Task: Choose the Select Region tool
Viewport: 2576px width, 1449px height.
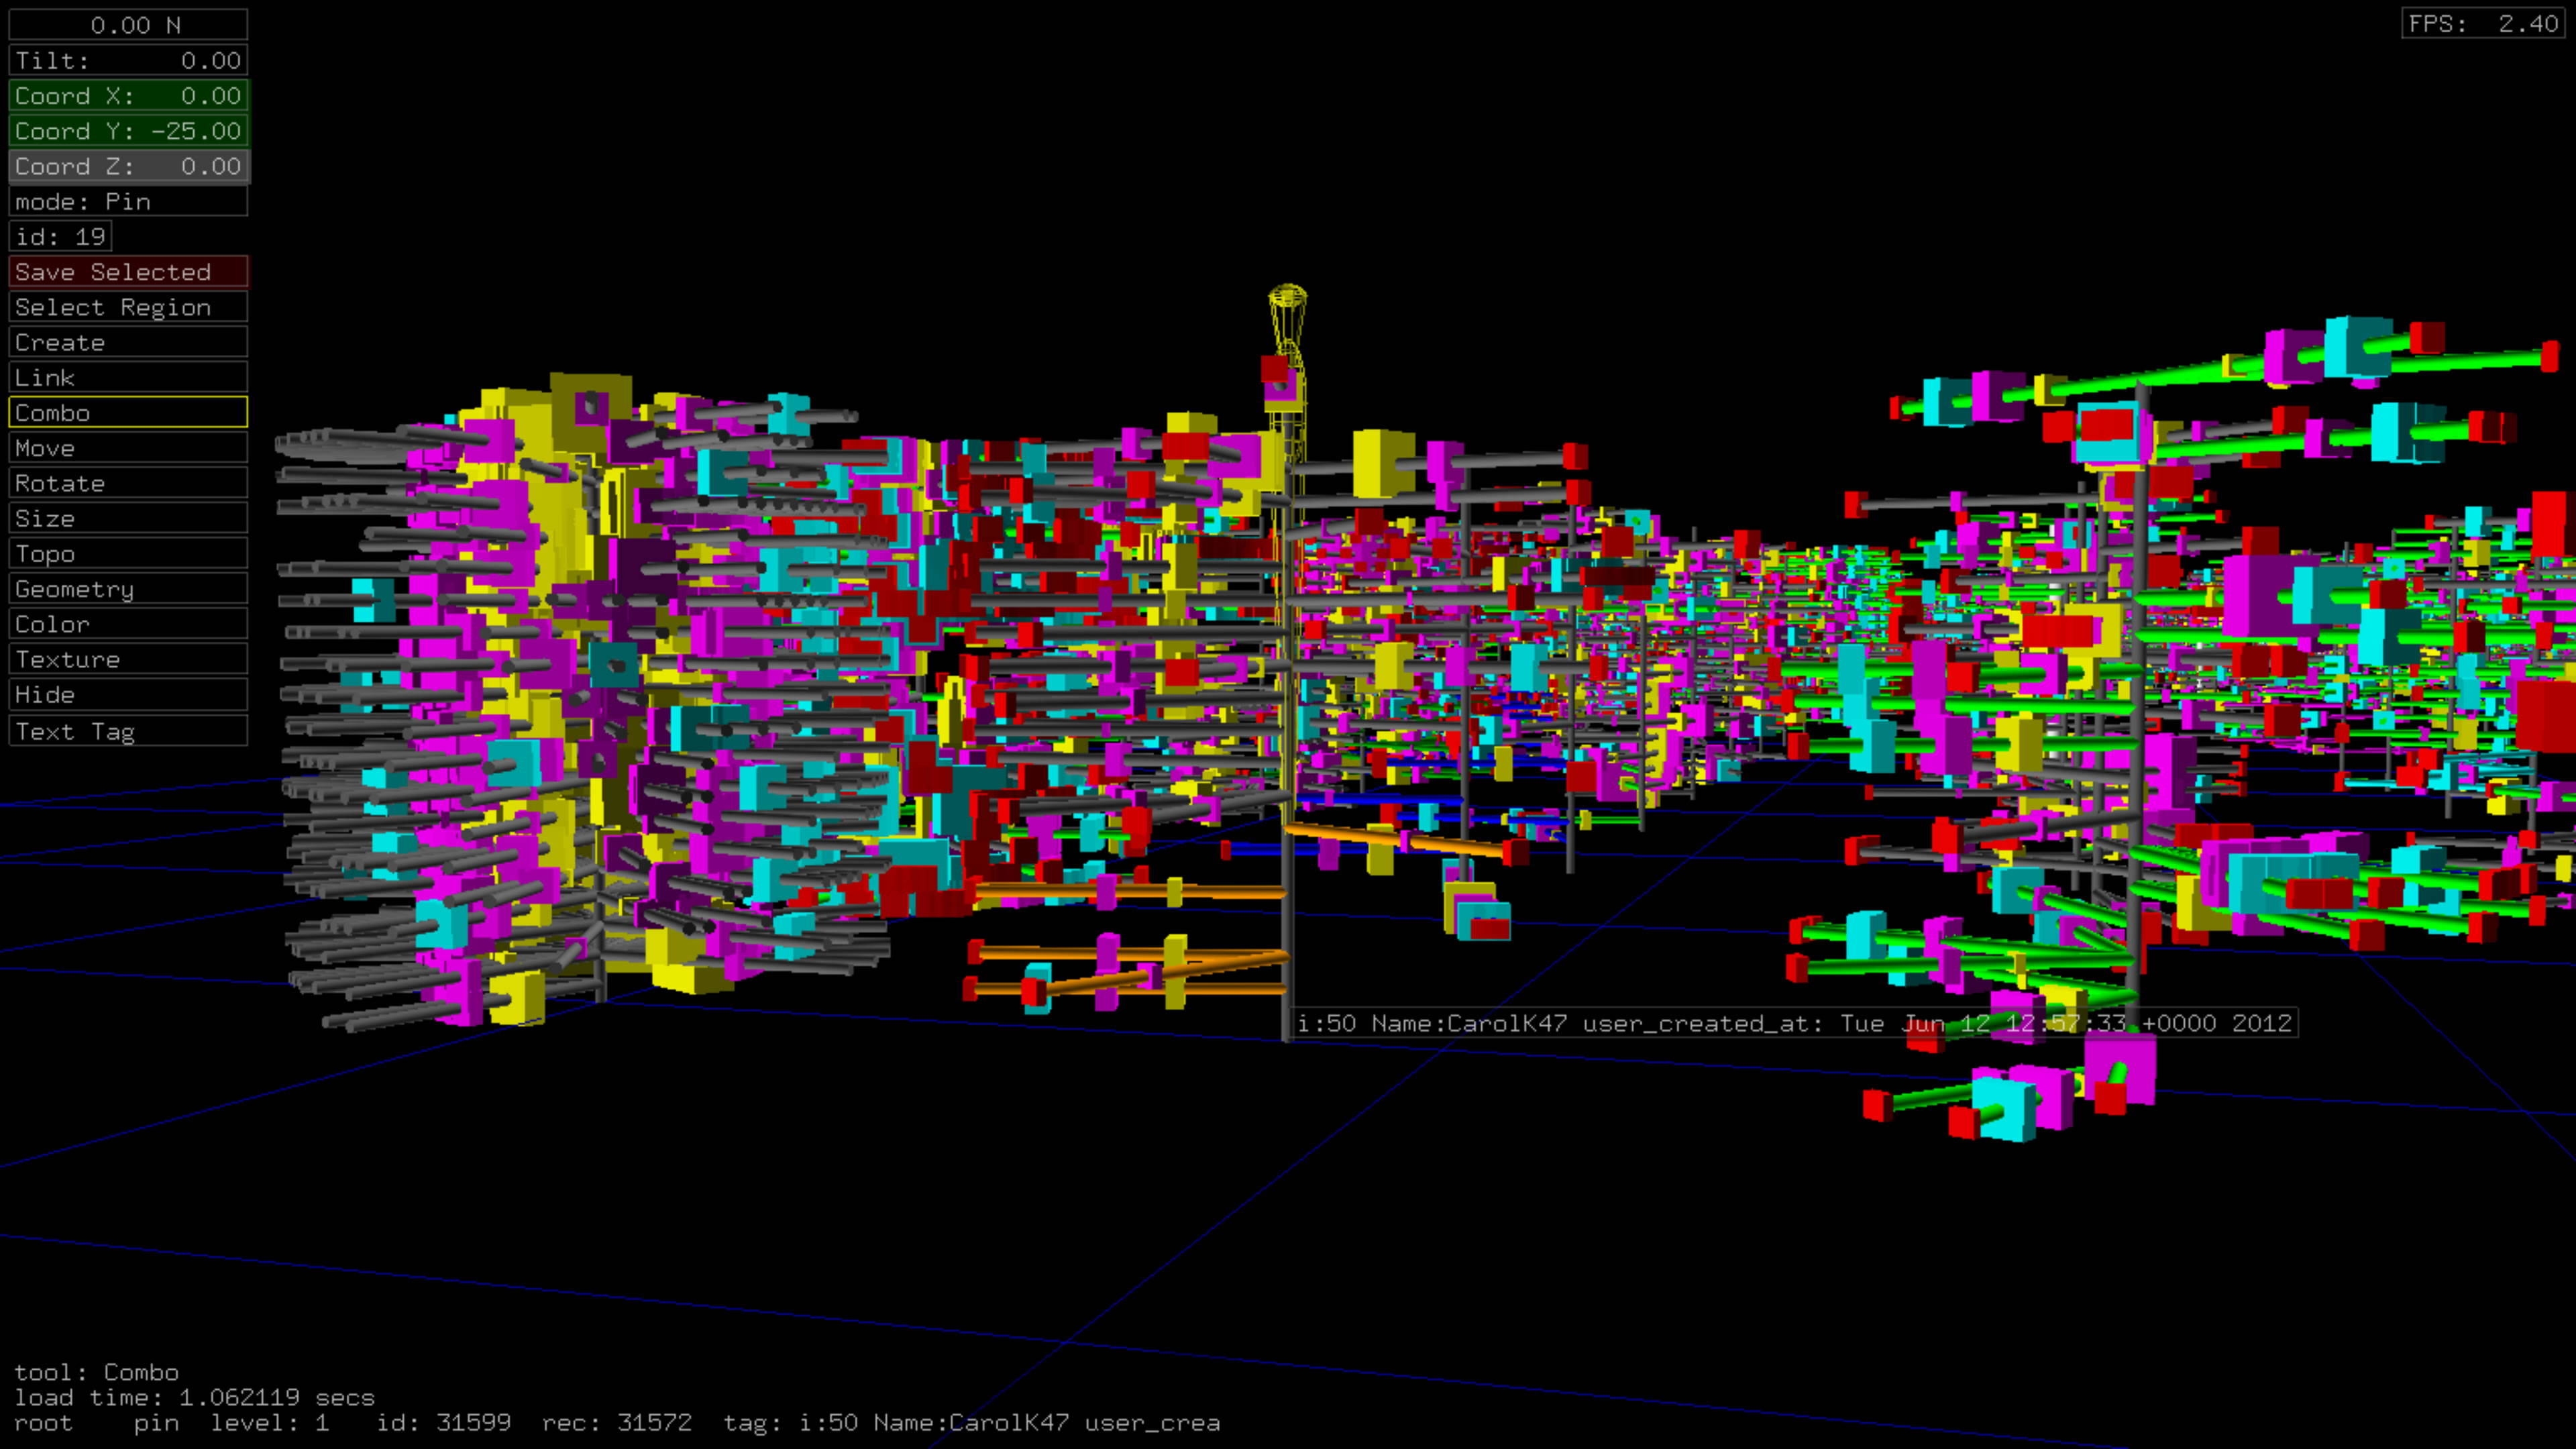Action: click(x=128, y=307)
